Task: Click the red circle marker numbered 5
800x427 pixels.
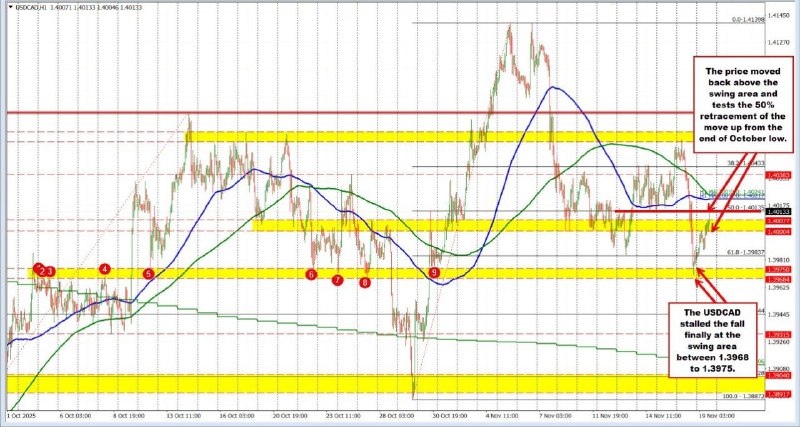Action: (149, 274)
